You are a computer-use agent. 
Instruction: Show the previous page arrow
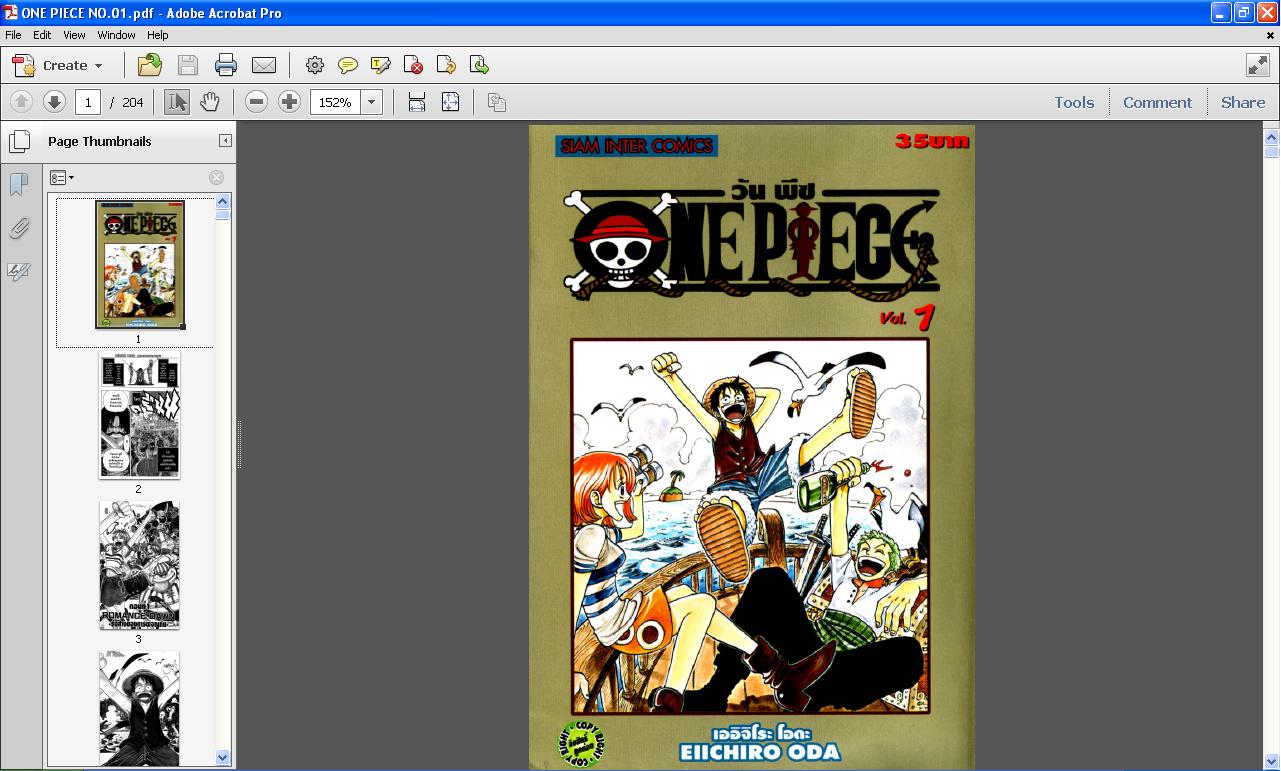click(x=21, y=102)
